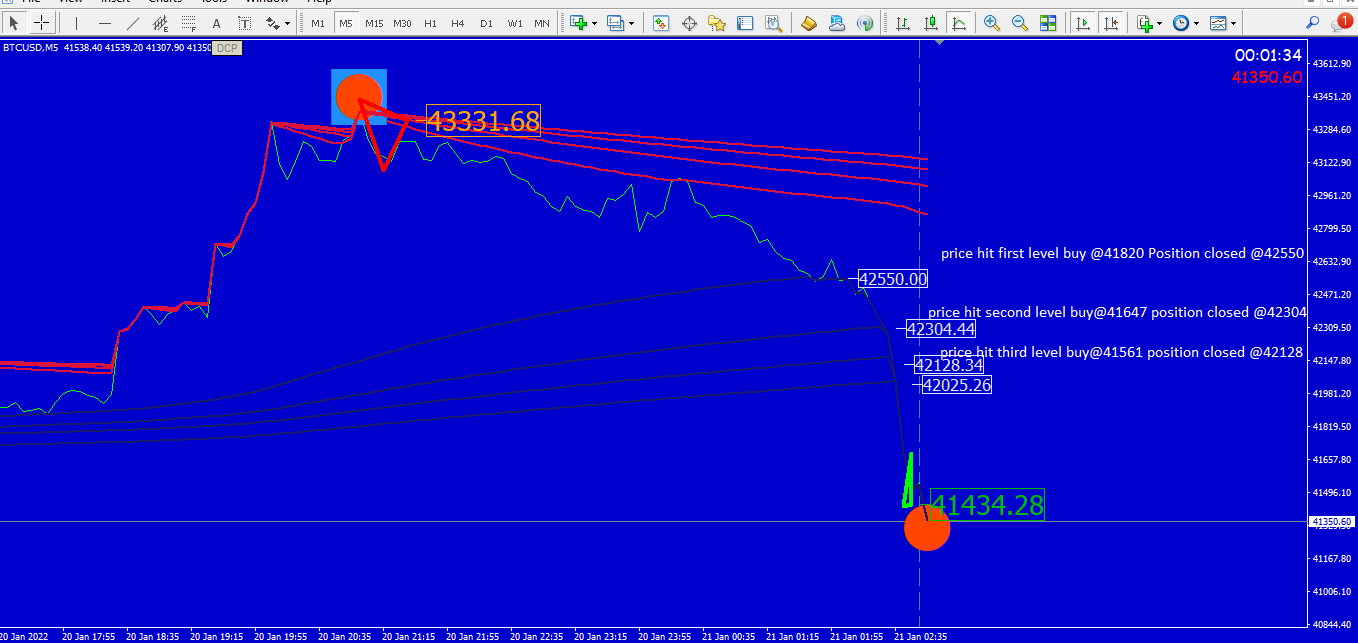Switch to line chart display

pos(959,22)
